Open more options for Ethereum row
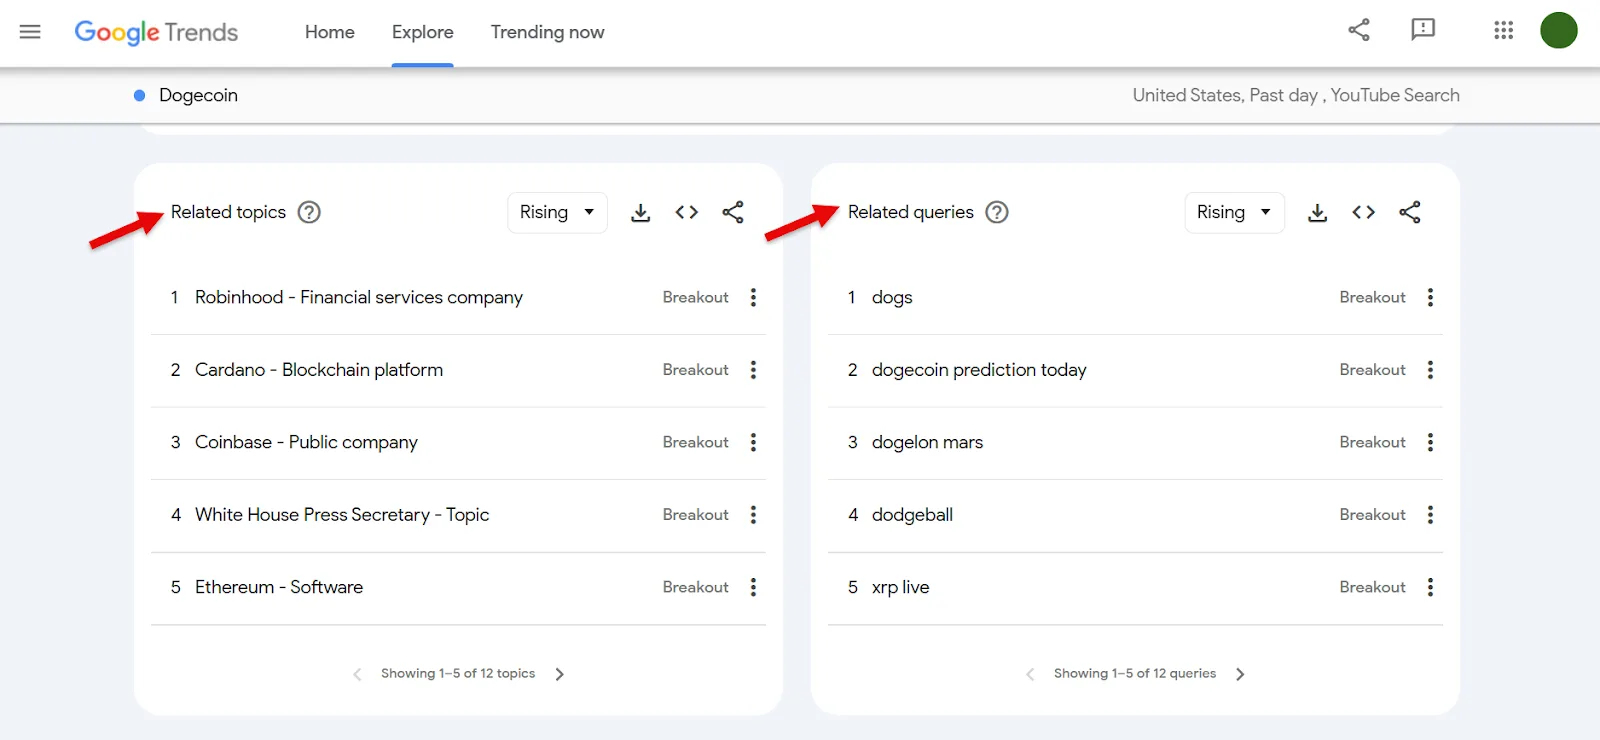The height and width of the screenshot is (740, 1600). click(754, 587)
